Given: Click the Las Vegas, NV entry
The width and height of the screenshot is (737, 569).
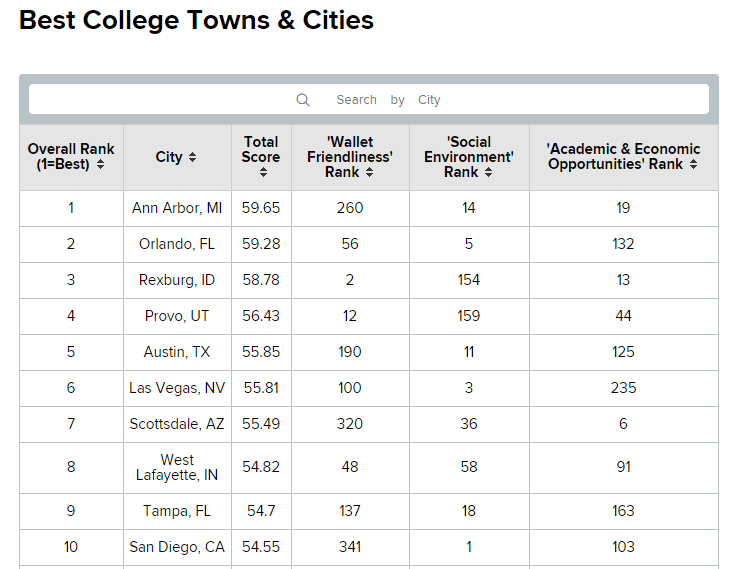Looking at the screenshot, I should click(x=177, y=388).
